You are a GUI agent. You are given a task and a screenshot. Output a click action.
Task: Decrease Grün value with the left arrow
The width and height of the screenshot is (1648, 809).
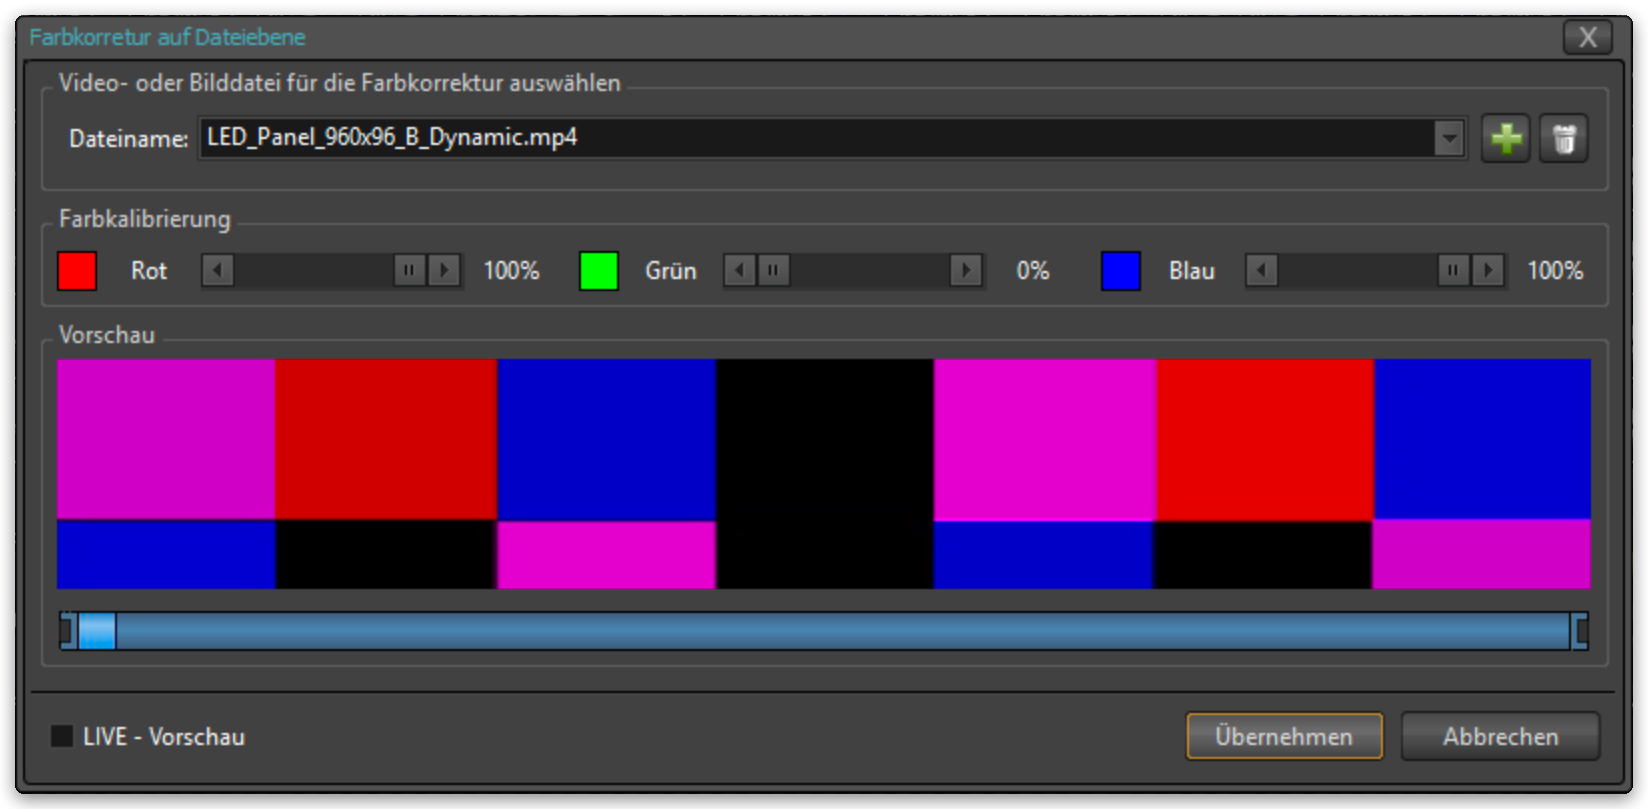coord(740,271)
